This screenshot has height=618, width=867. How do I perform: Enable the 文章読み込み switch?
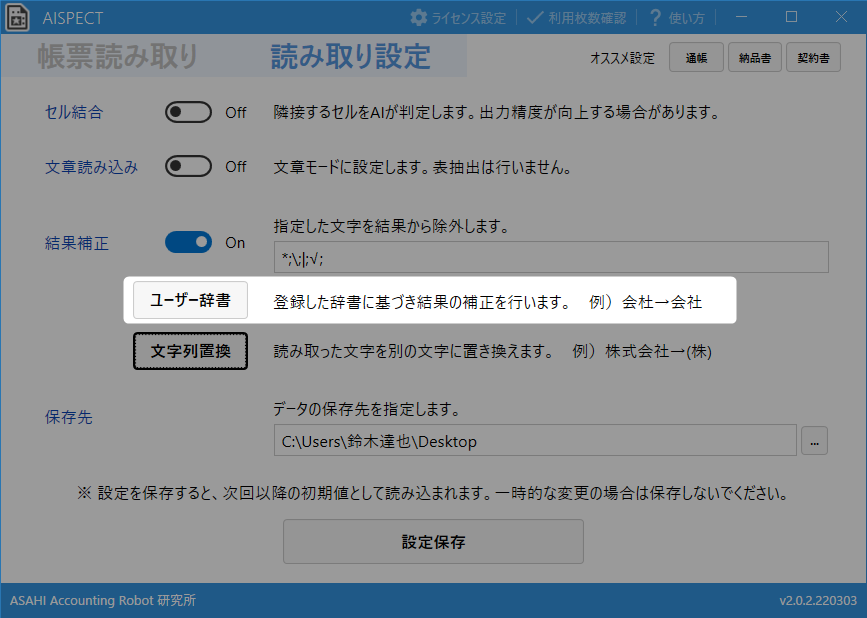coord(188,167)
